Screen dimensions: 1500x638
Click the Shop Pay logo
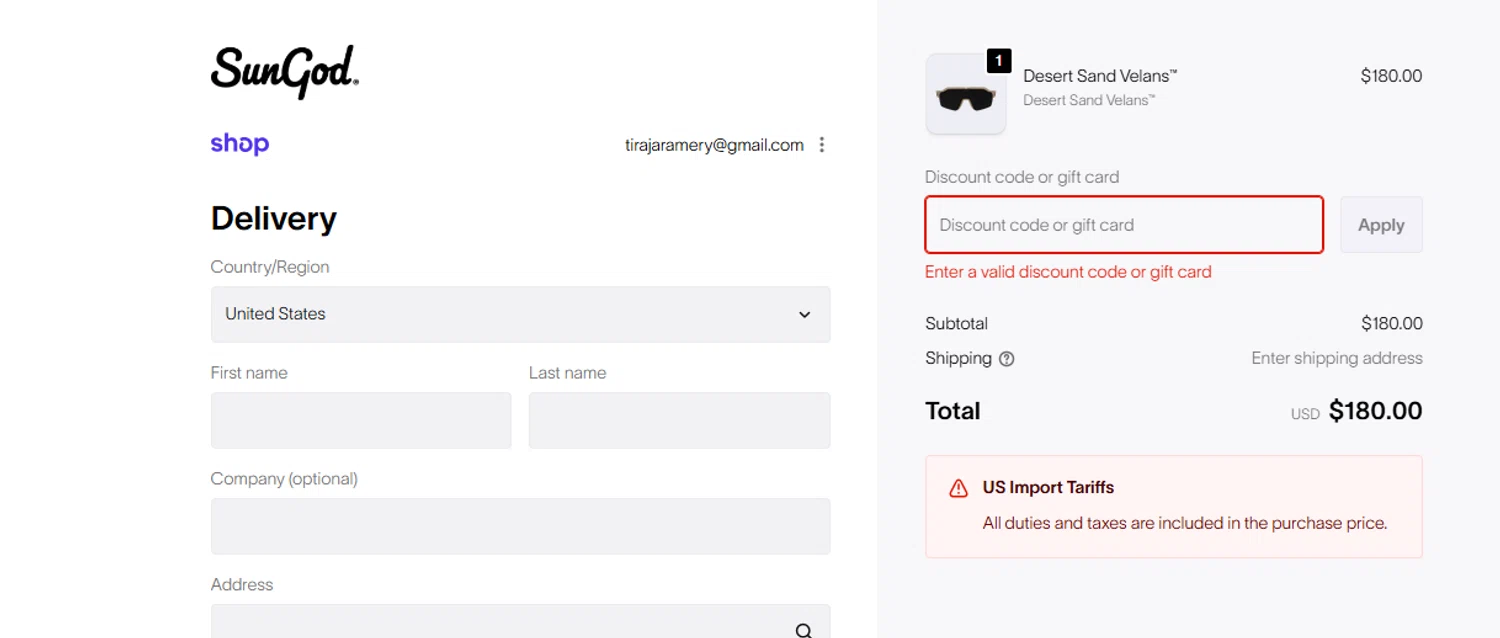[x=240, y=144]
